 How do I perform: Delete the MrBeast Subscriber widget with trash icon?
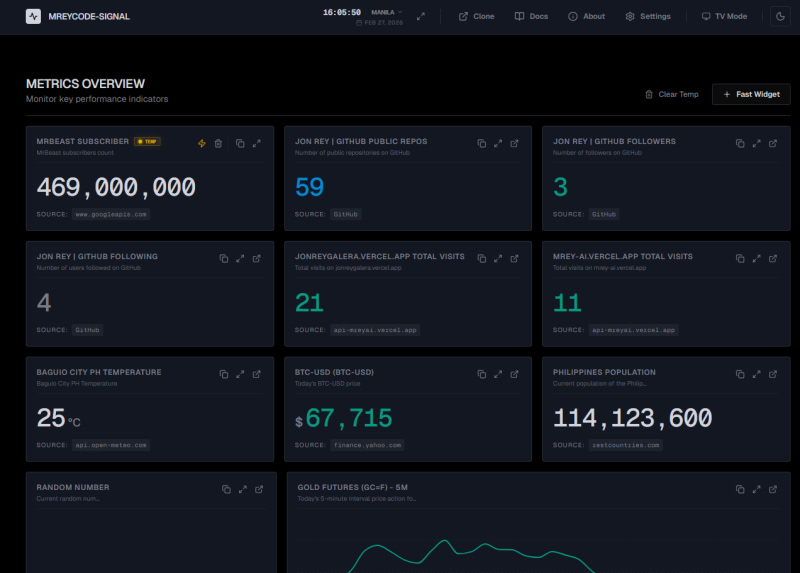pyautogui.click(x=219, y=143)
